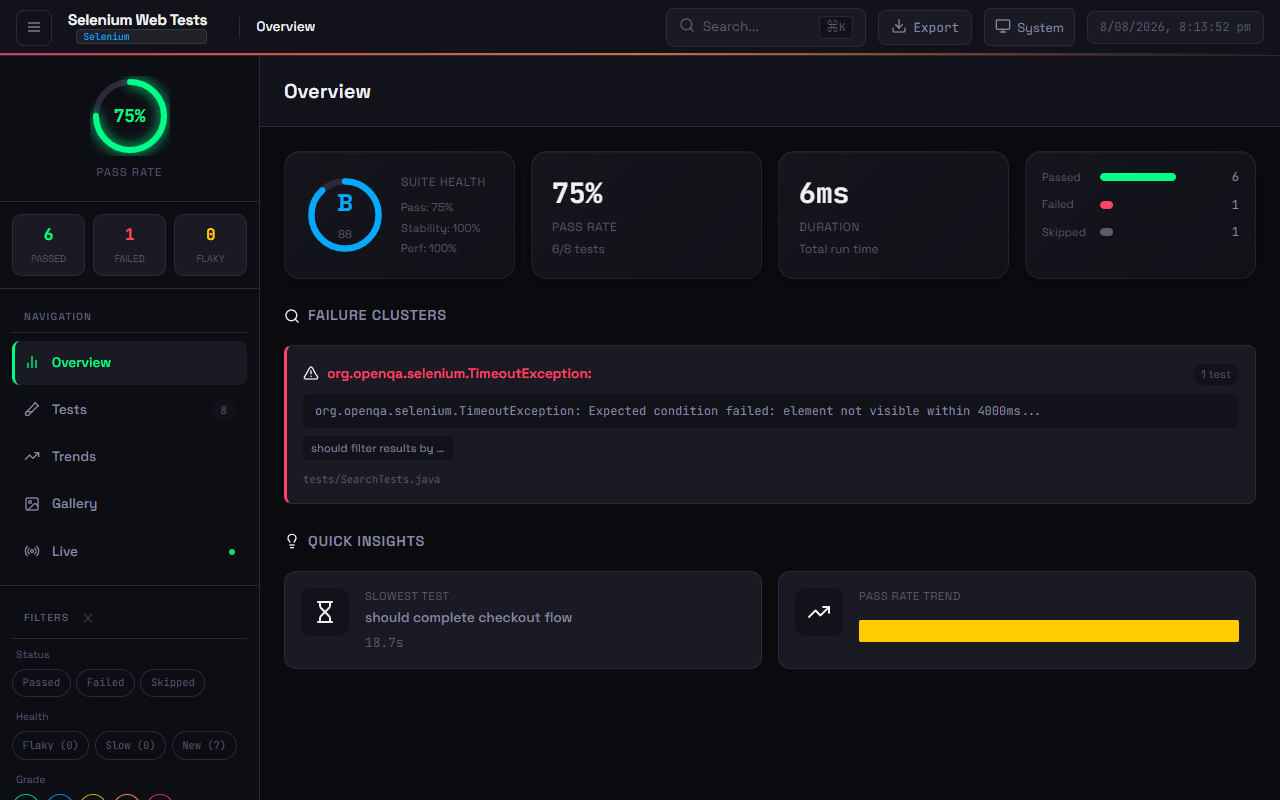Click the Live broadcast icon

[32, 551]
